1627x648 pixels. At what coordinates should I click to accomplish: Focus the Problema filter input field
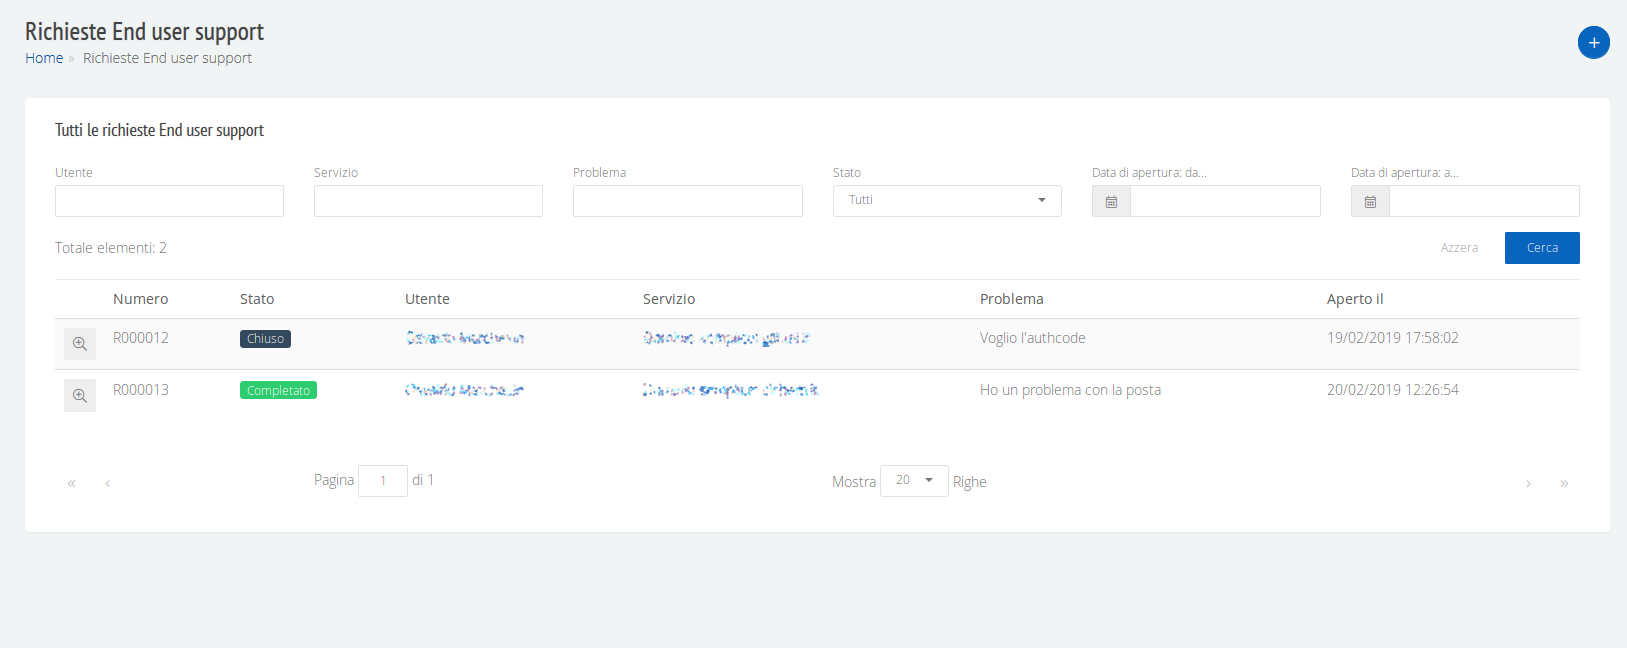[688, 201]
